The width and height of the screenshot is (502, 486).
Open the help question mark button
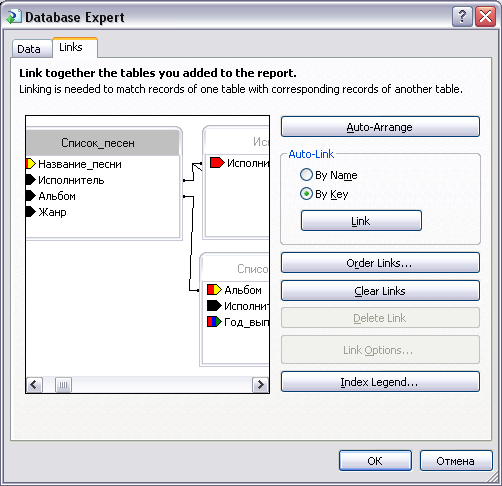tap(462, 16)
